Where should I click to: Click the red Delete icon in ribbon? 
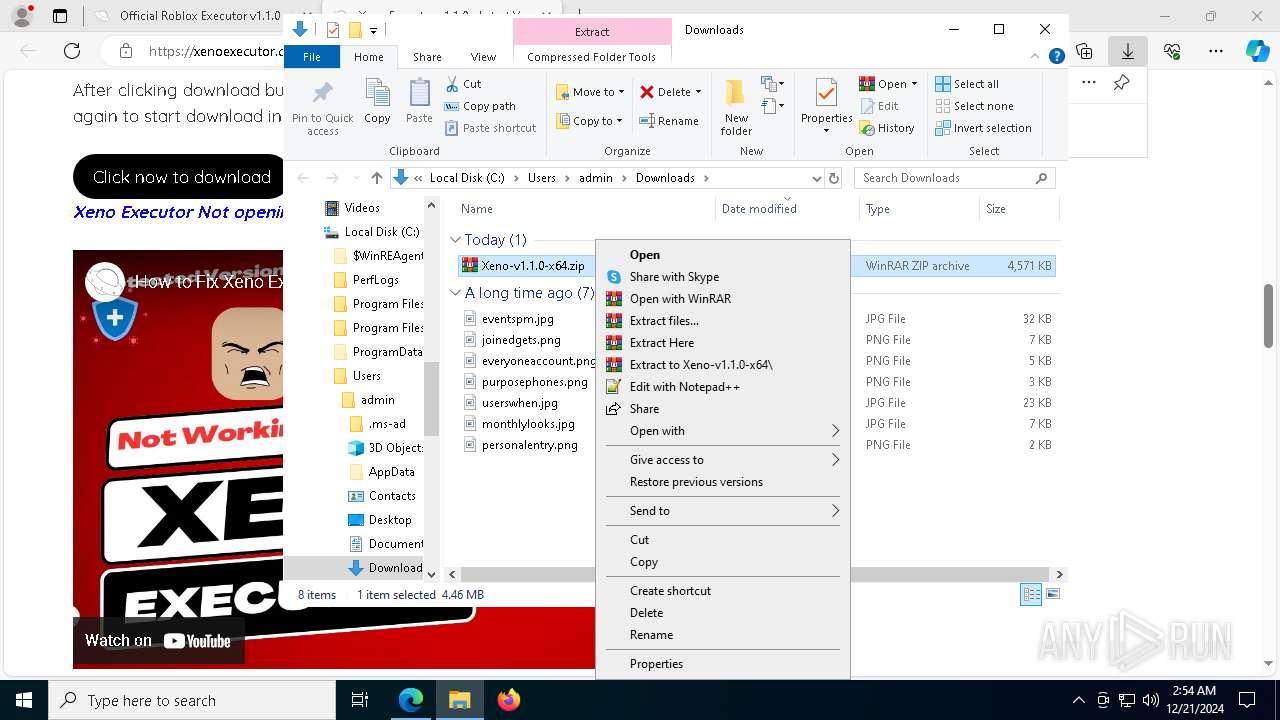[x=647, y=92]
